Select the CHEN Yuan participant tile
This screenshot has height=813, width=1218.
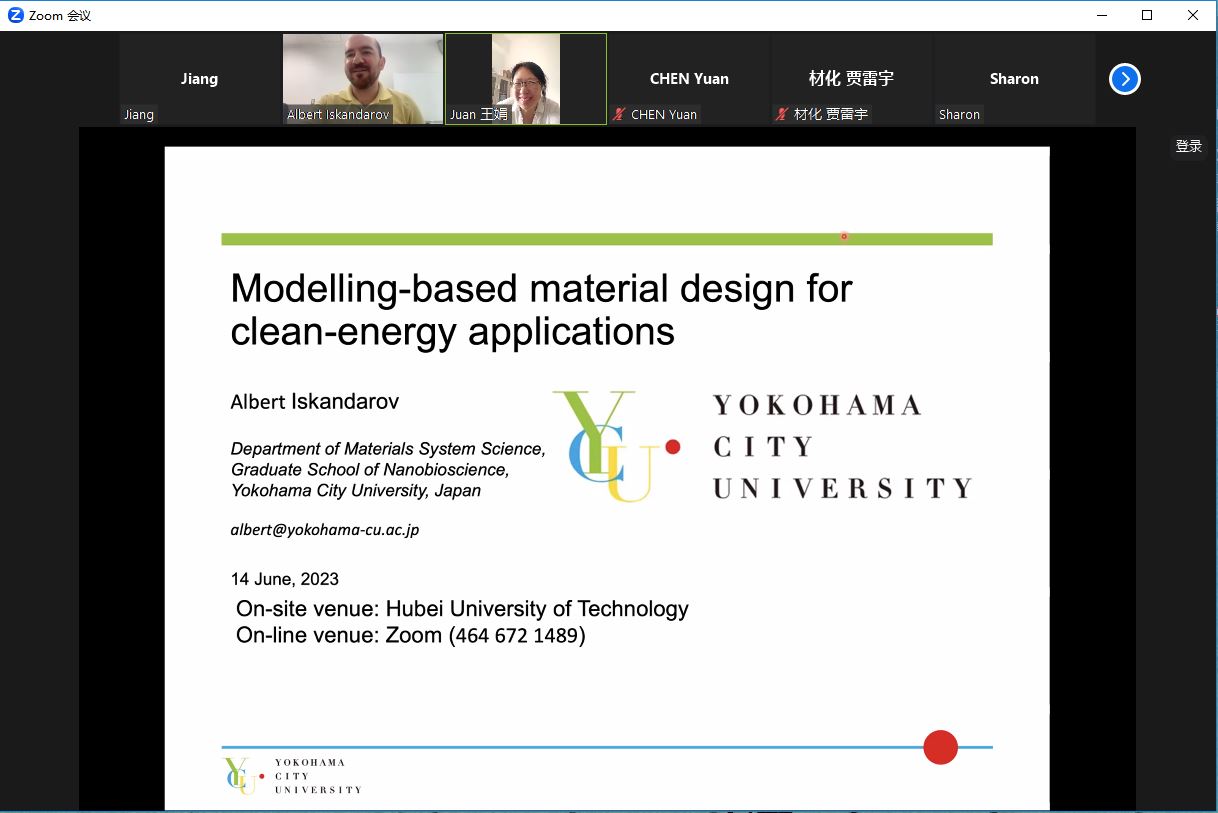point(689,78)
